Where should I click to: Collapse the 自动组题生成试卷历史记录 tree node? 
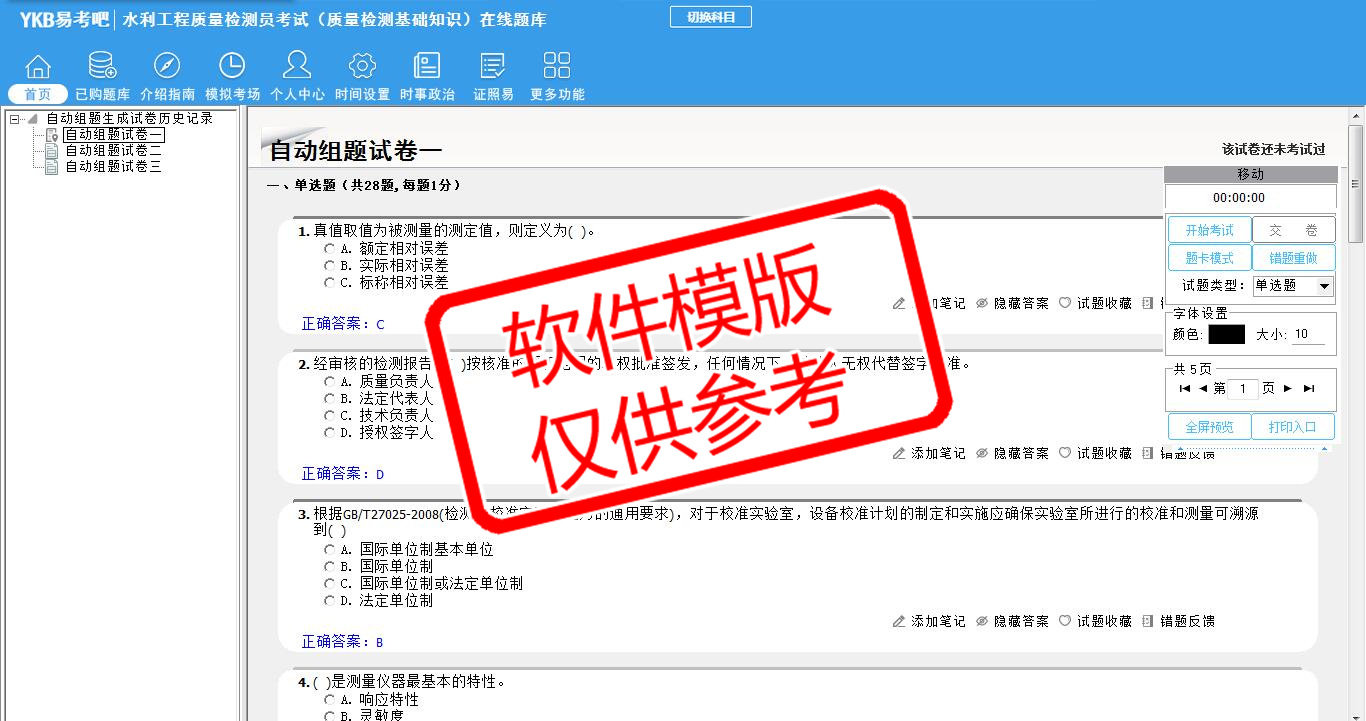(15, 119)
